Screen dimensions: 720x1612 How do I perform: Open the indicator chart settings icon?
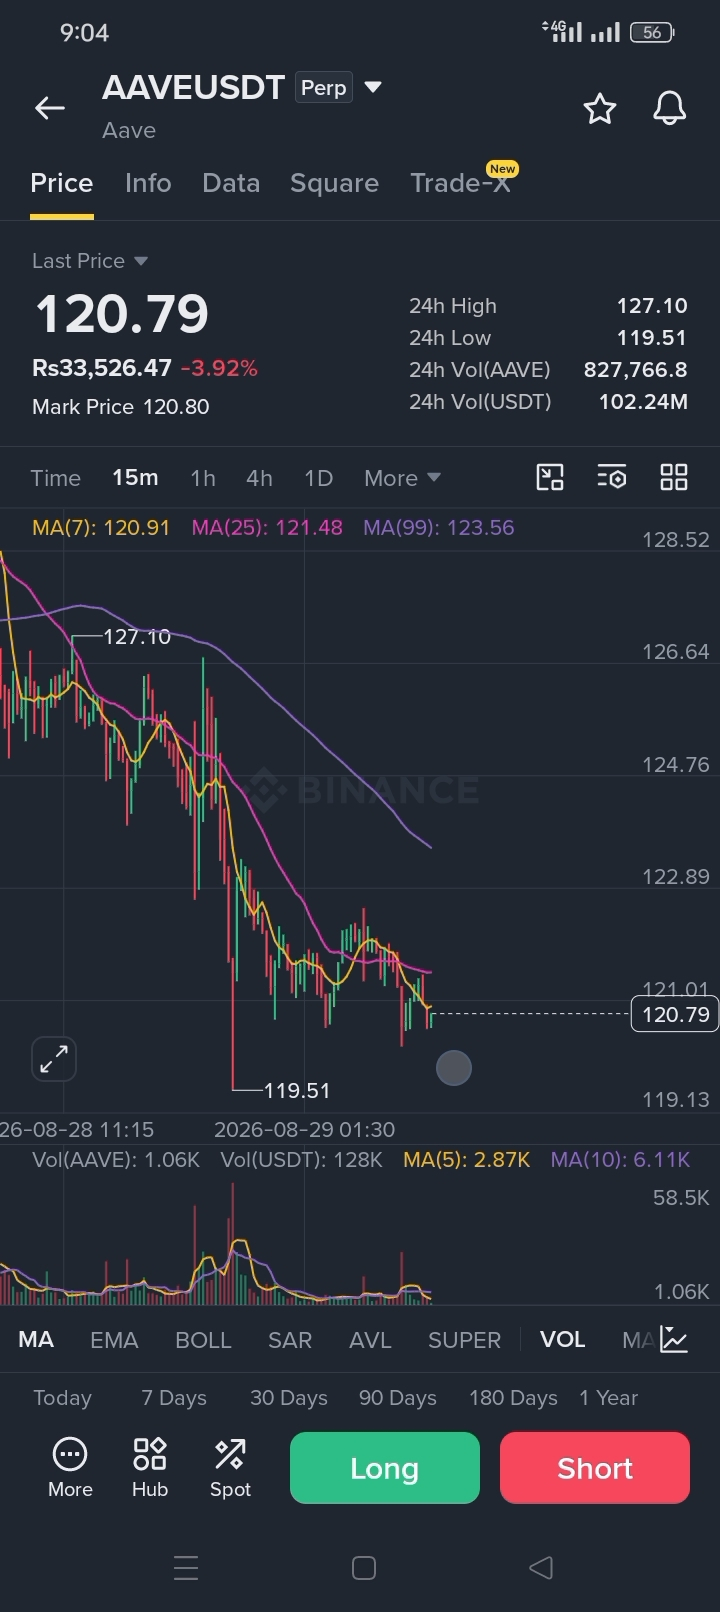tap(674, 1340)
